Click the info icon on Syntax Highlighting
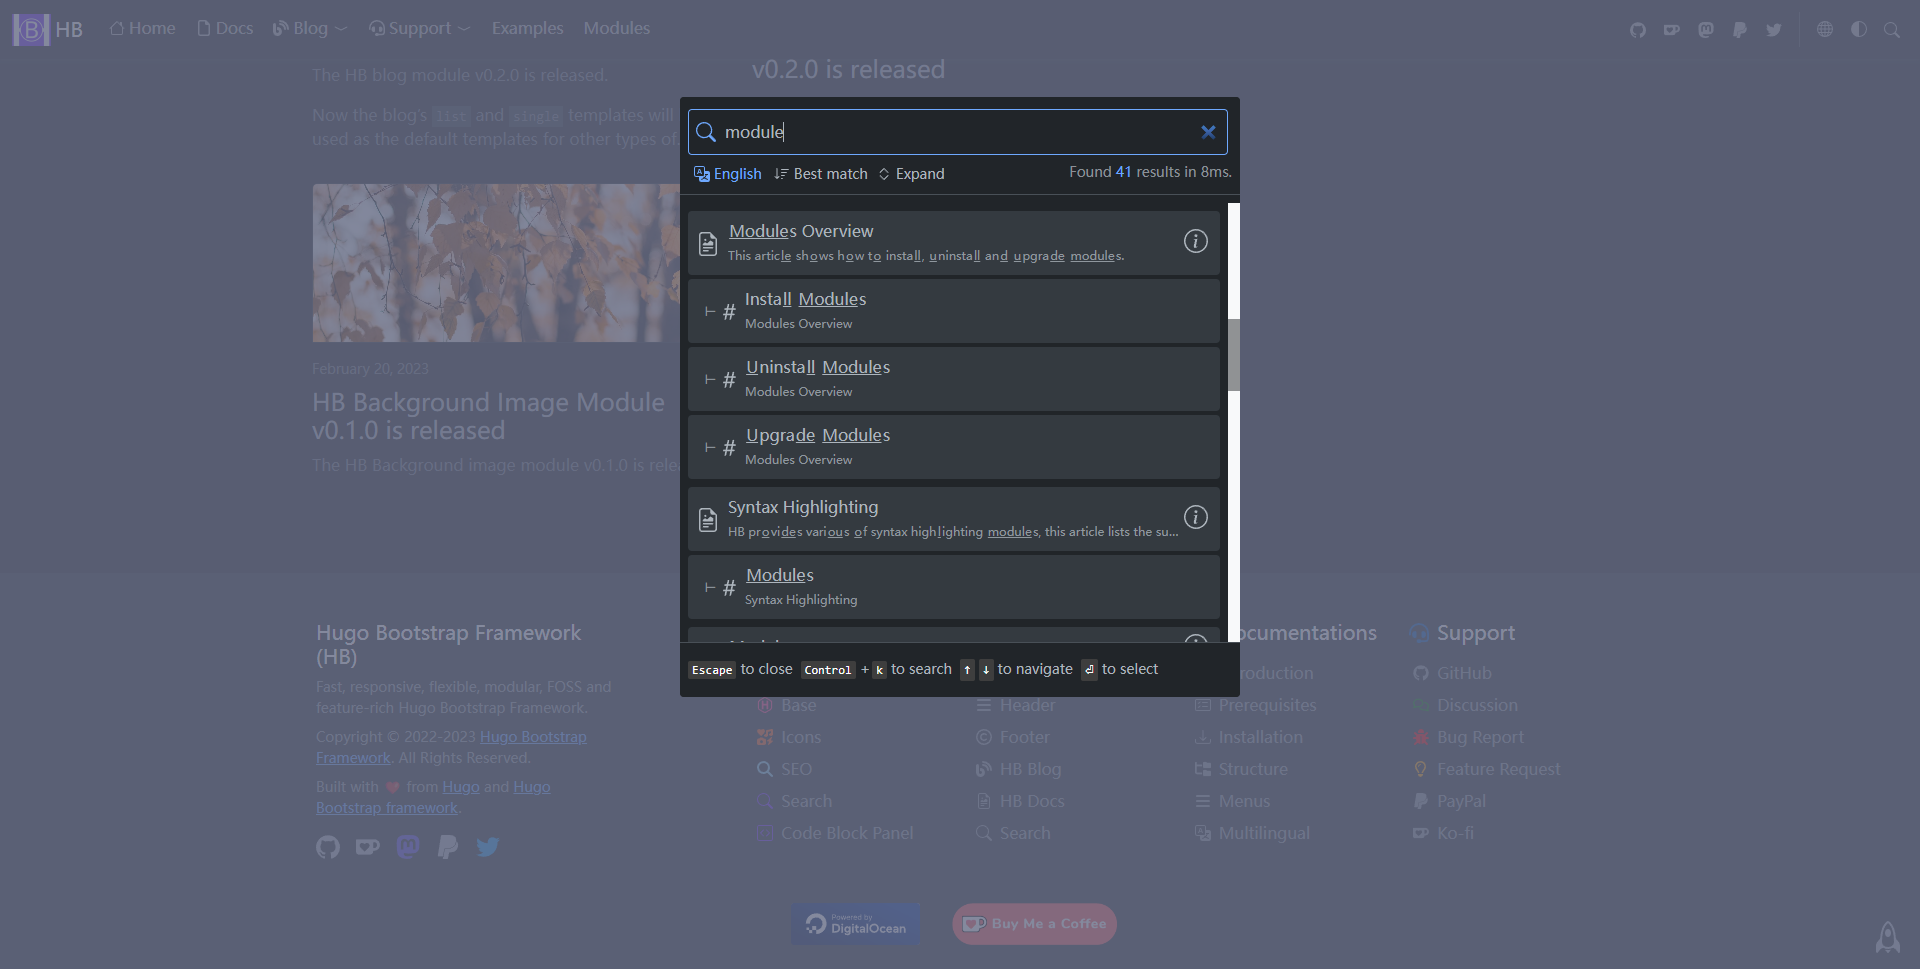Viewport: 1920px width, 969px height. pyautogui.click(x=1195, y=517)
